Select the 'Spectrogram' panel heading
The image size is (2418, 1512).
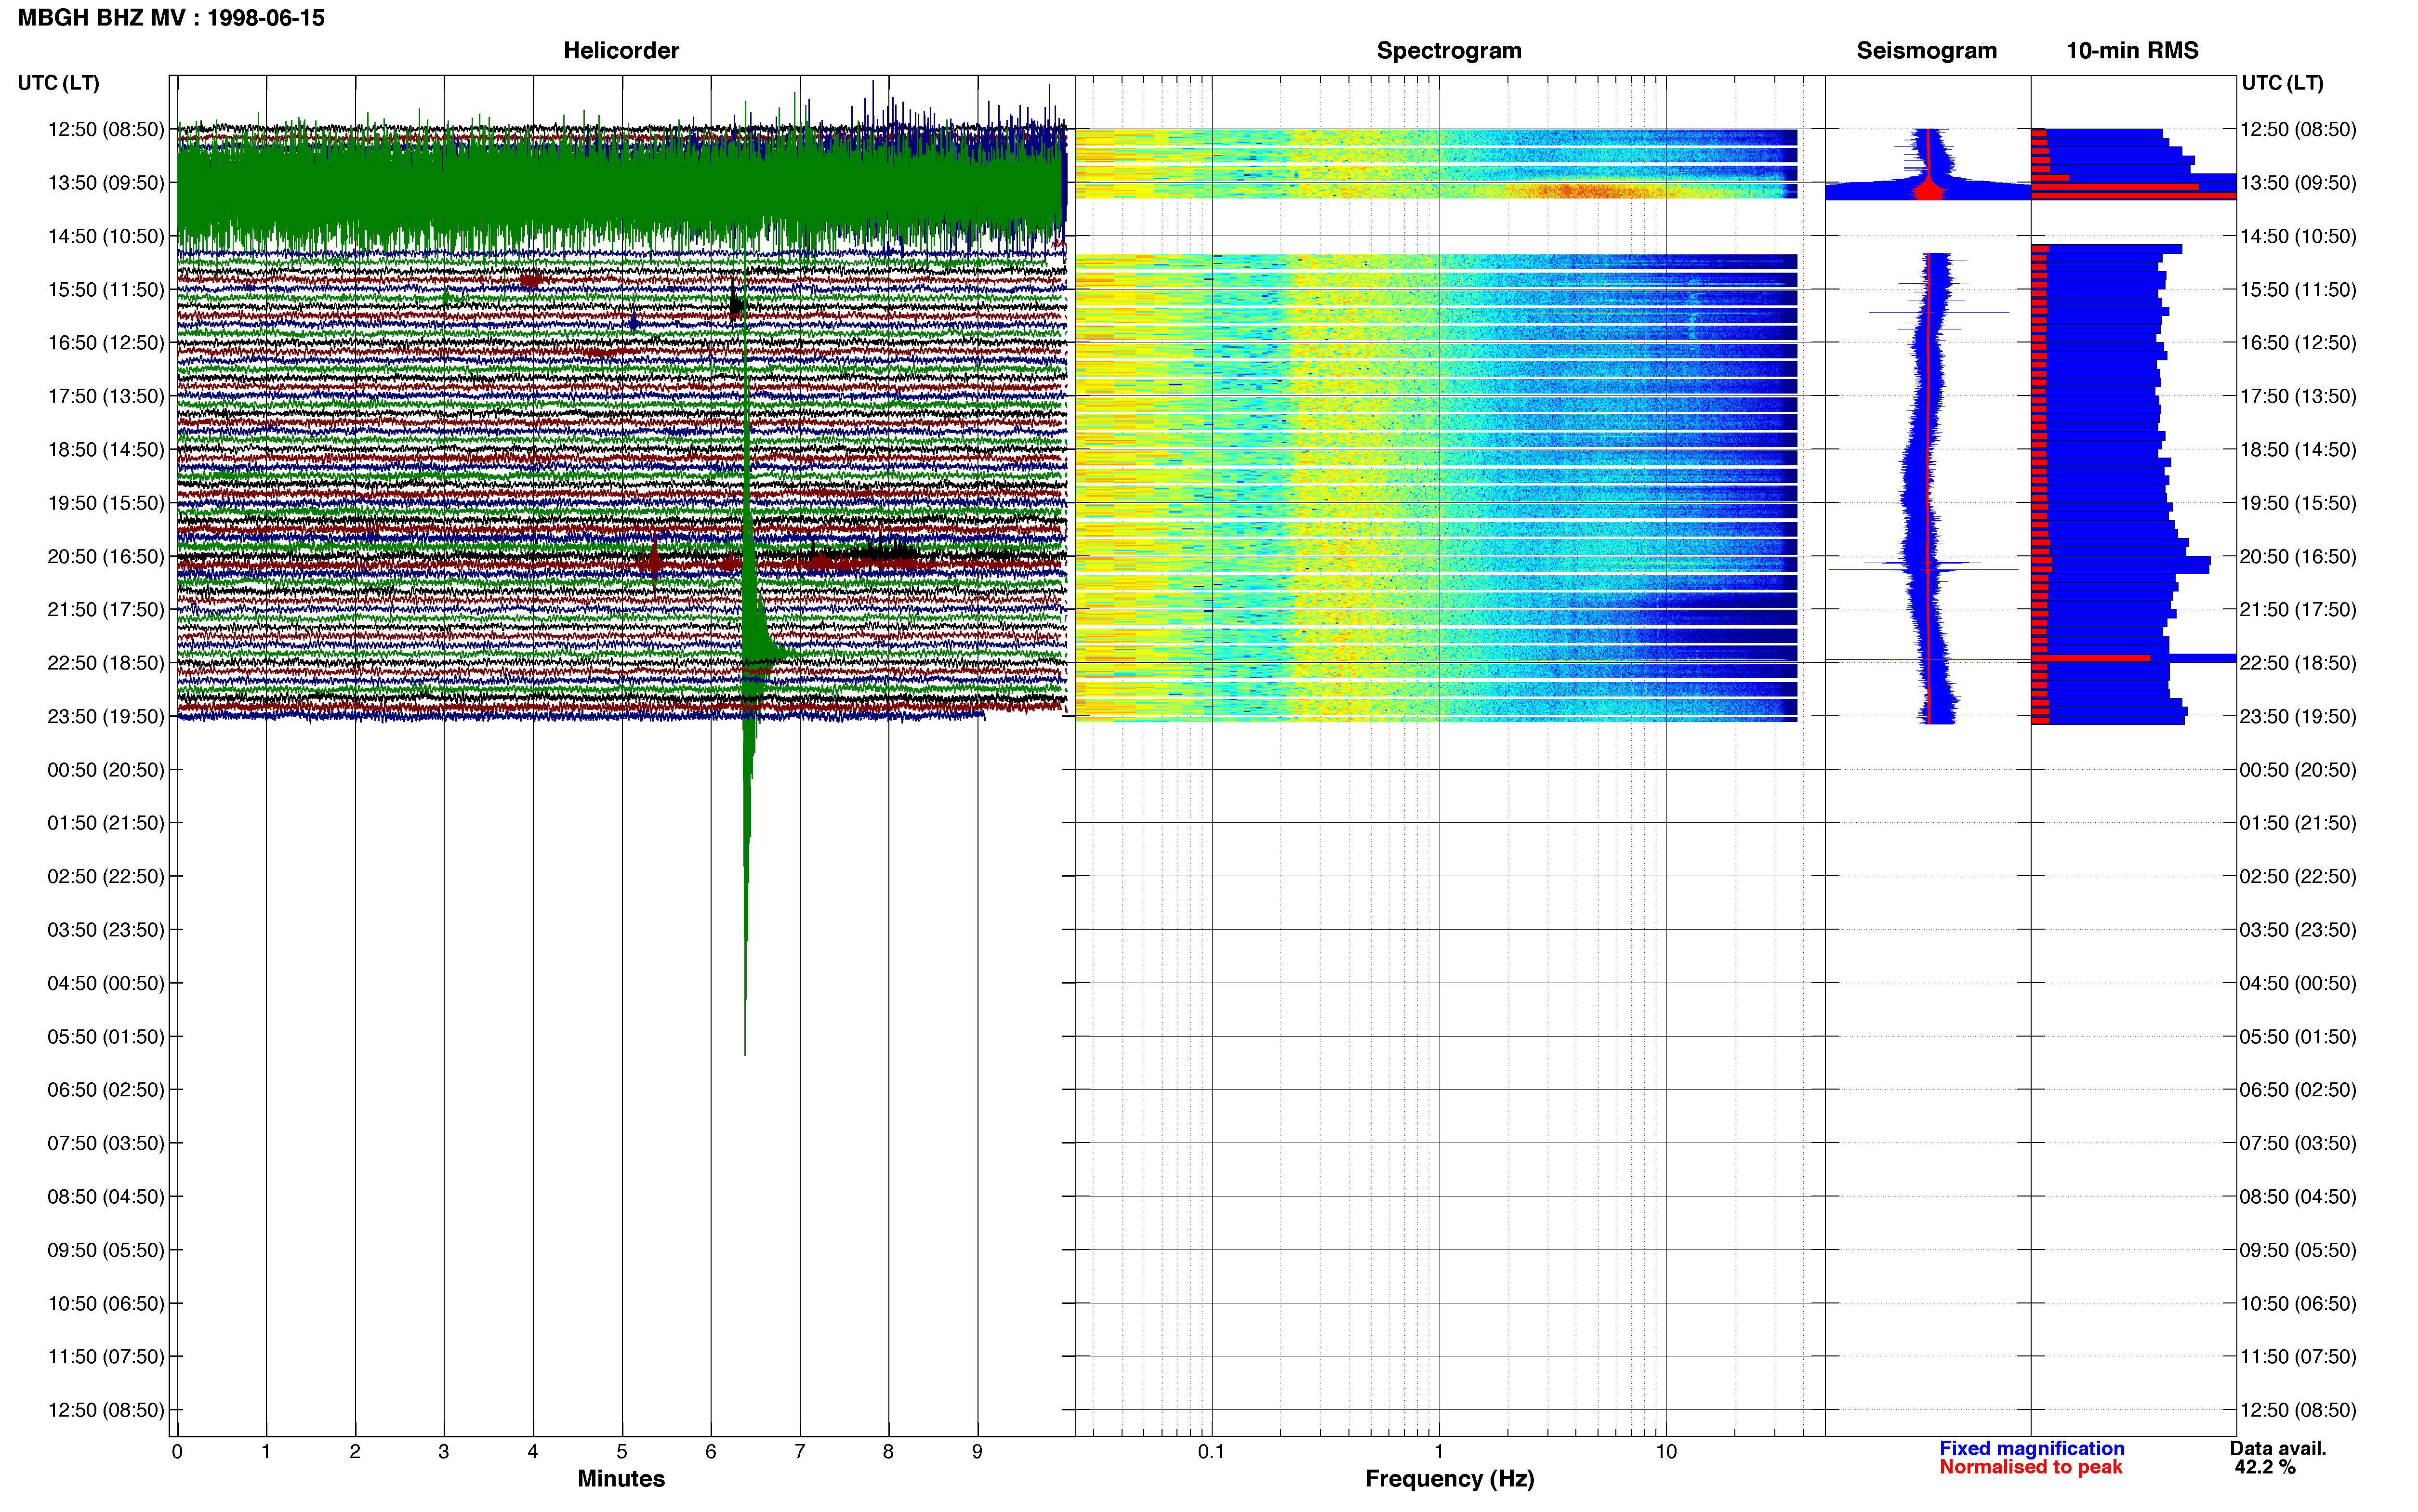pyautogui.click(x=1449, y=50)
